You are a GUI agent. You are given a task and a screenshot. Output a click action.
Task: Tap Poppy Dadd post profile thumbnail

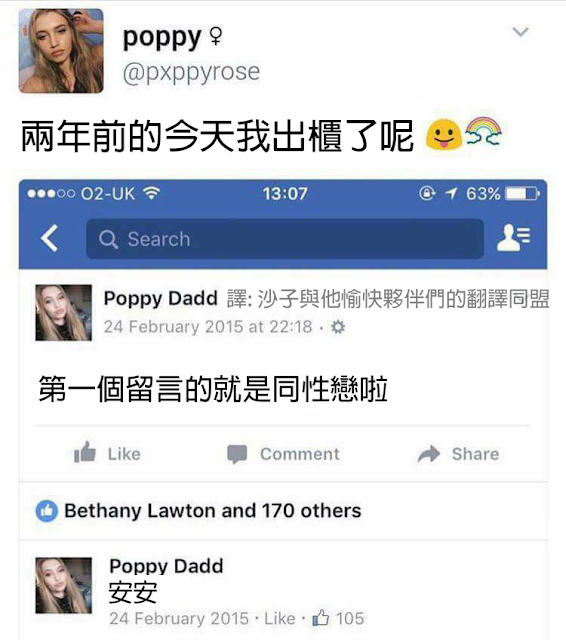coord(64,313)
